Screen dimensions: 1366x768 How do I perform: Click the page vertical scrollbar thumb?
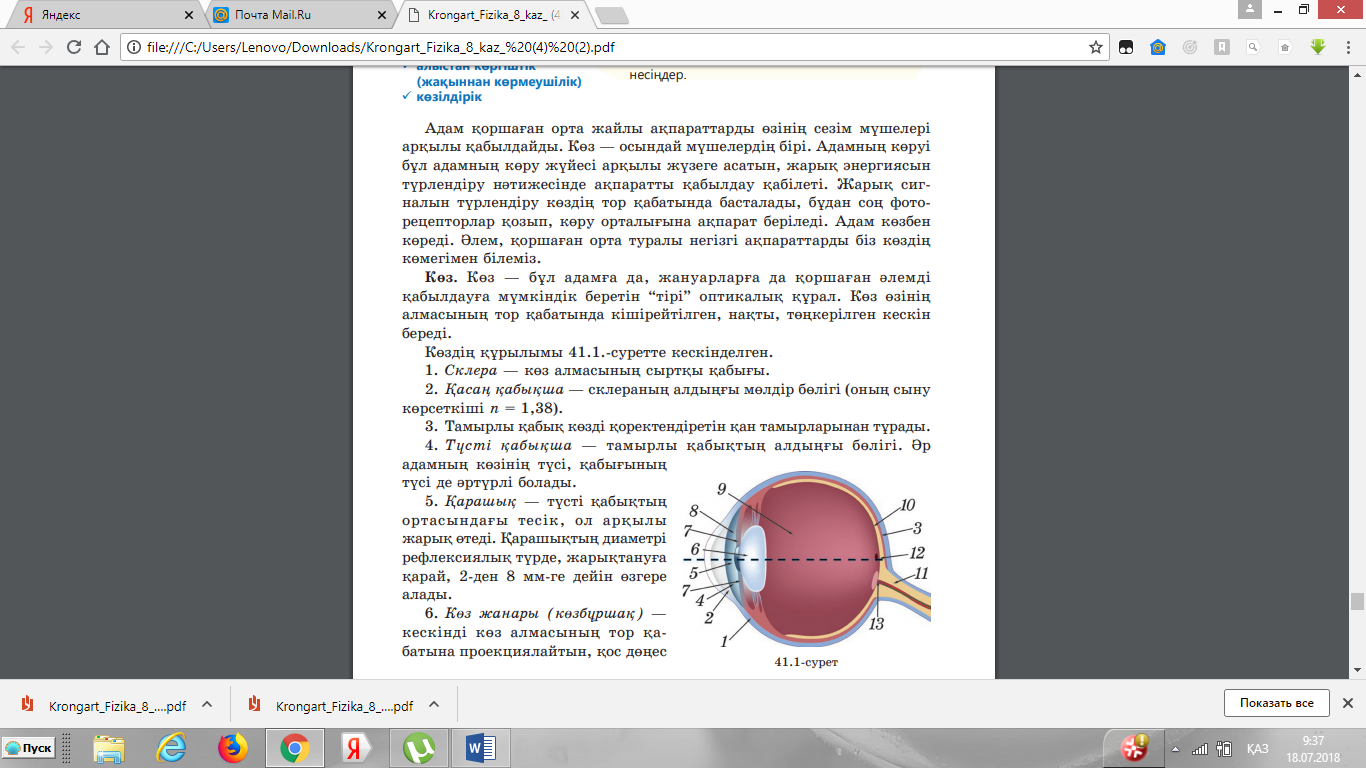1357,601
